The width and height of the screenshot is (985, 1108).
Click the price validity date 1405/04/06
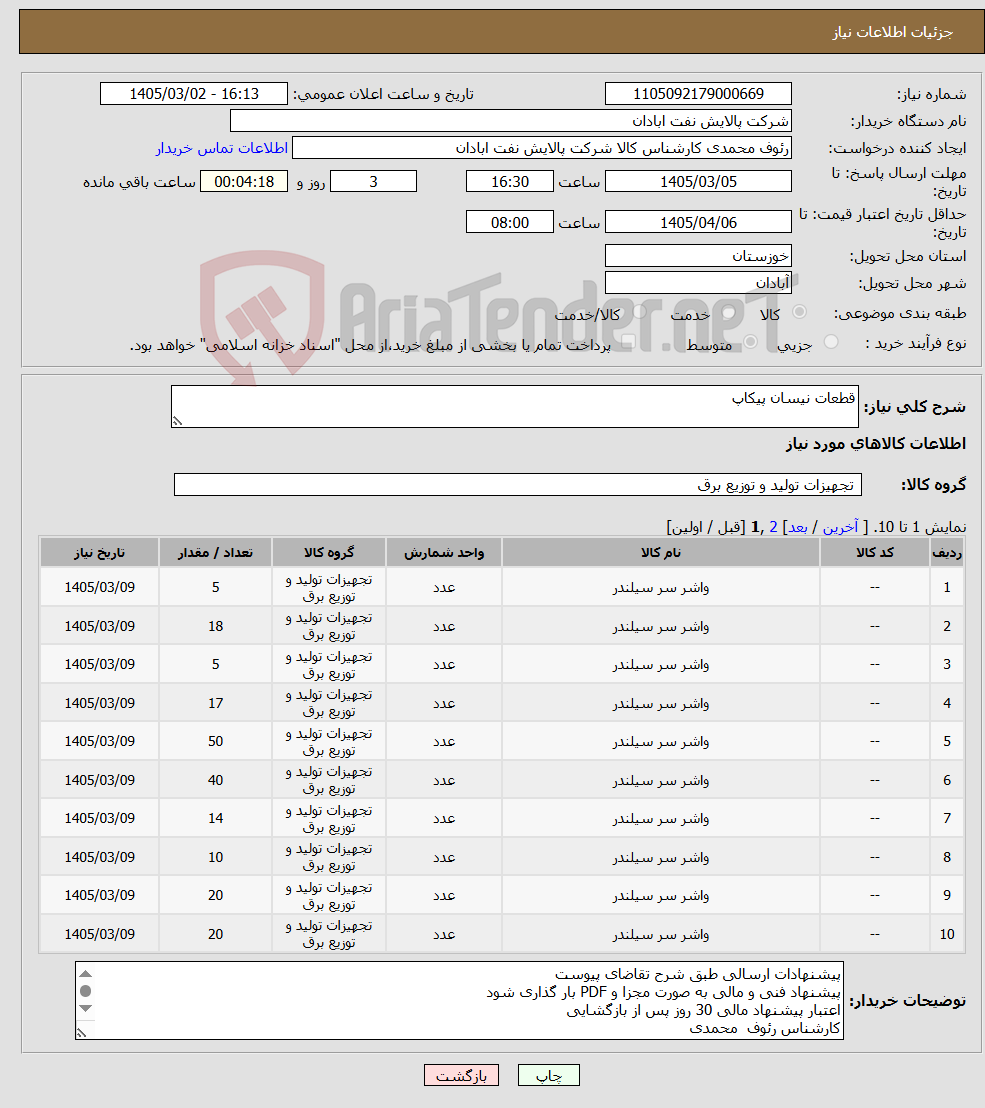pyautogui.click(x=698, y=223)
